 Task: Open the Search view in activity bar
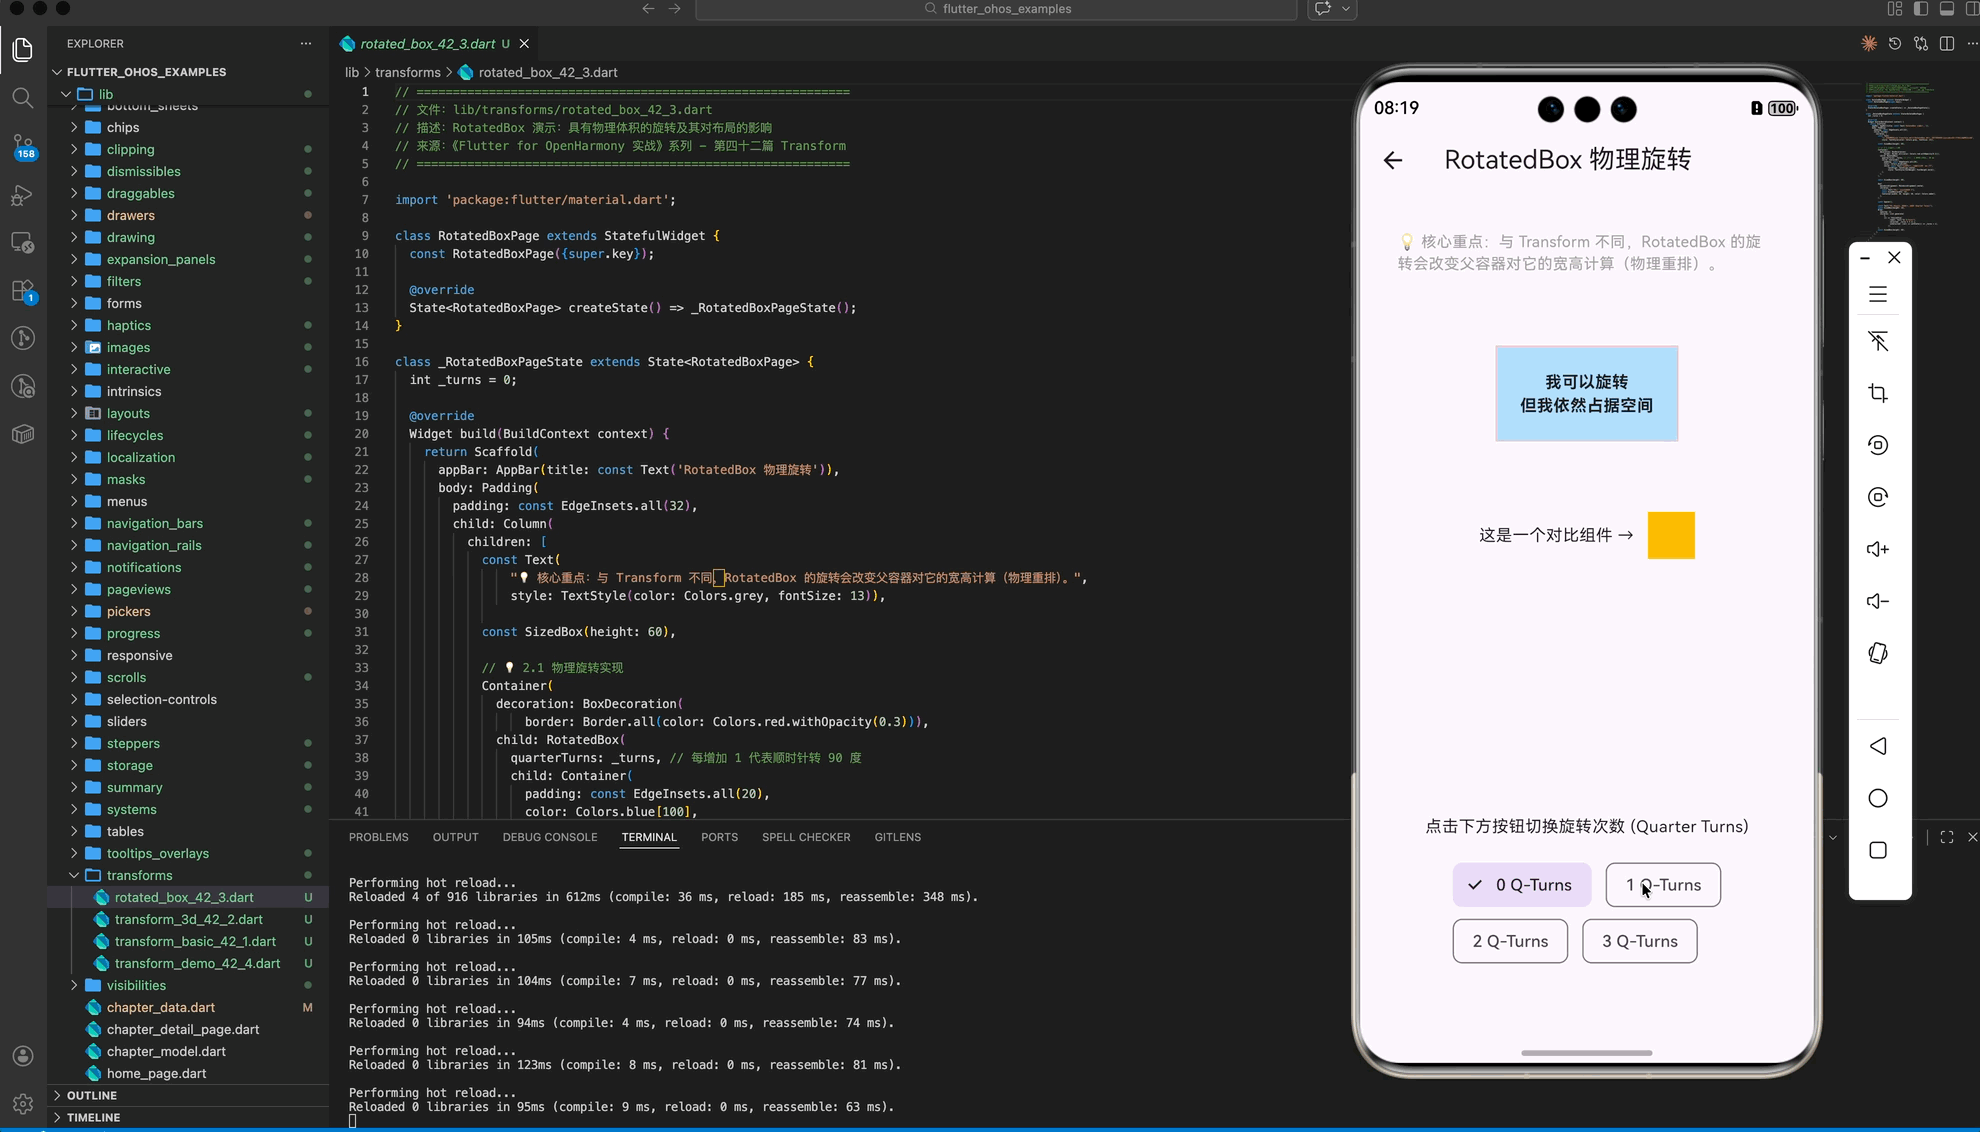pos(22,97)
